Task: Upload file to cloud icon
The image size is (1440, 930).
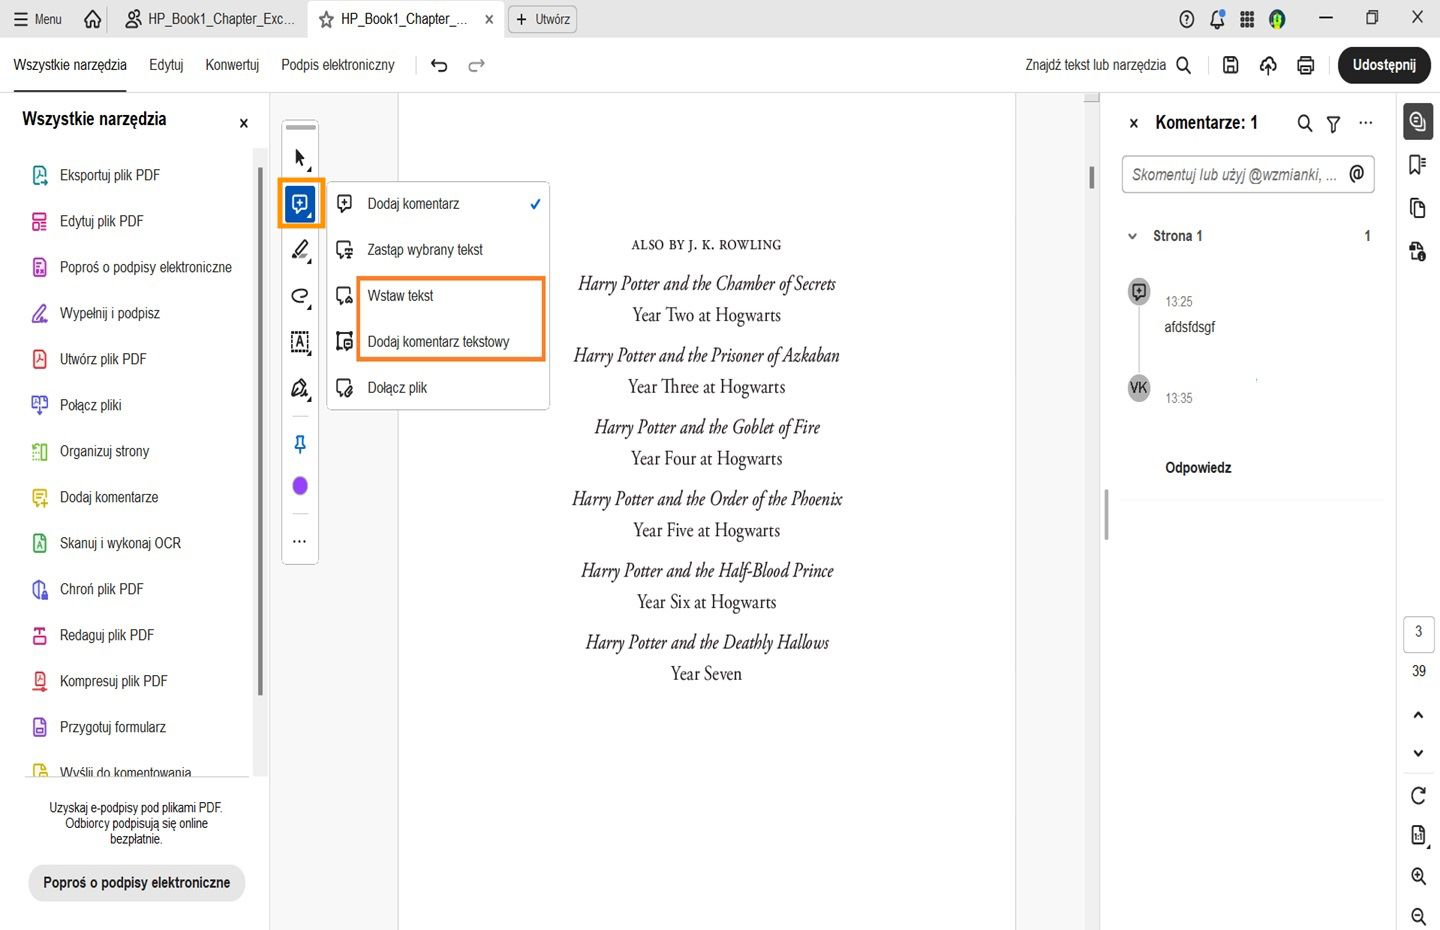Action: (1268, 65)
